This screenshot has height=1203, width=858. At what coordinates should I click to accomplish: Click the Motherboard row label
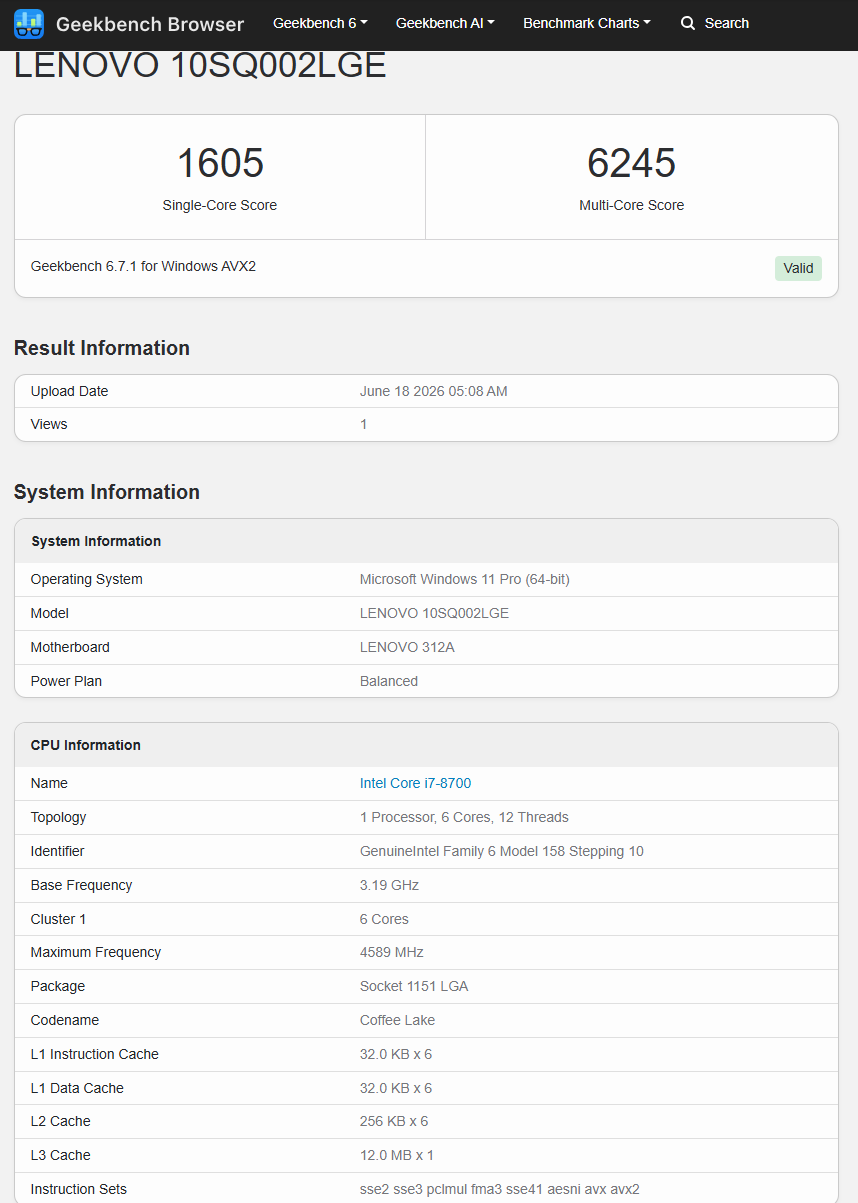click(70, 647)
